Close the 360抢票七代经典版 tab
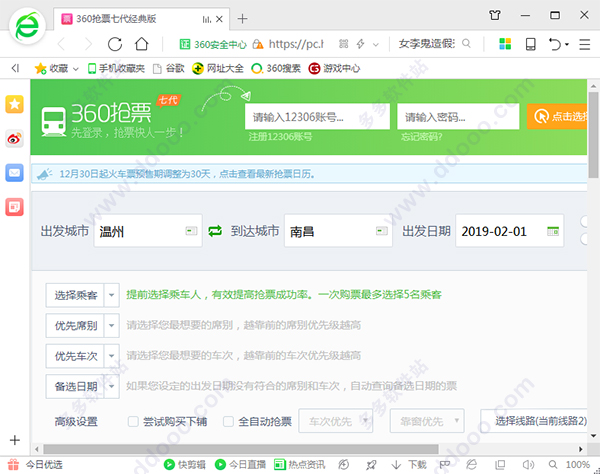 pyautogui.click(x=219, y=19)
